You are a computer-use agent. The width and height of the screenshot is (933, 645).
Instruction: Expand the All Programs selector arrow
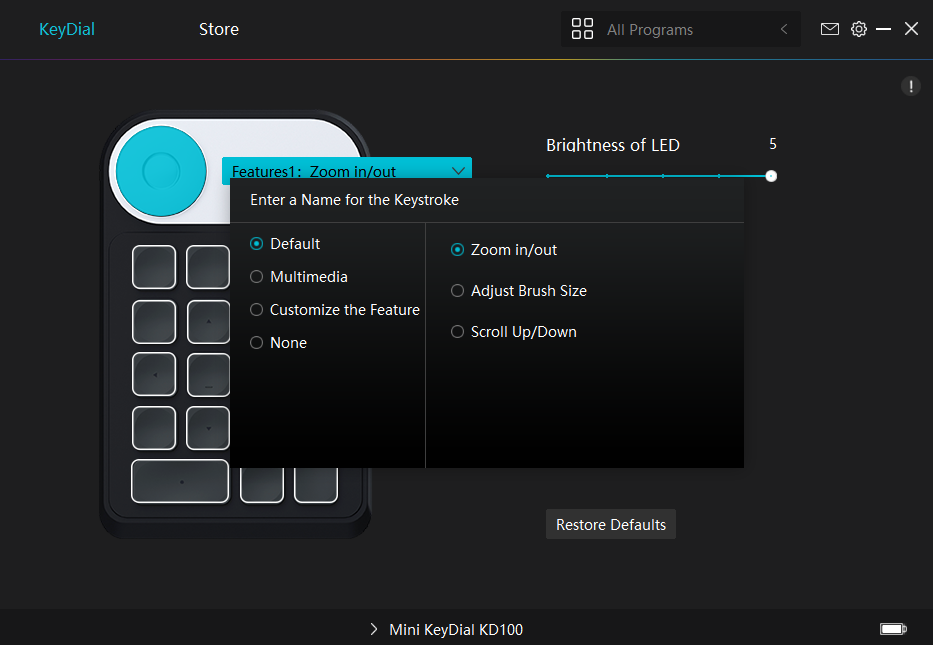coord(784,29)
